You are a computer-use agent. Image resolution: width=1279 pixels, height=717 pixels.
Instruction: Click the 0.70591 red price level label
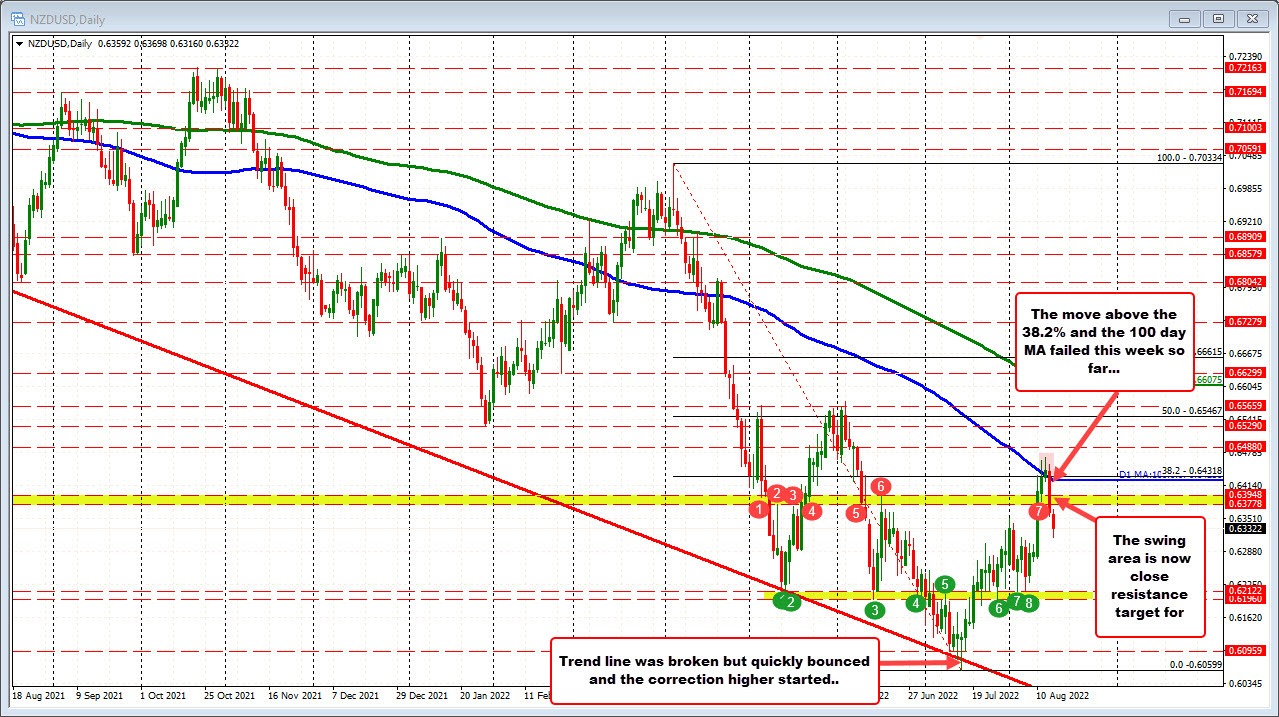point(1244,148)
